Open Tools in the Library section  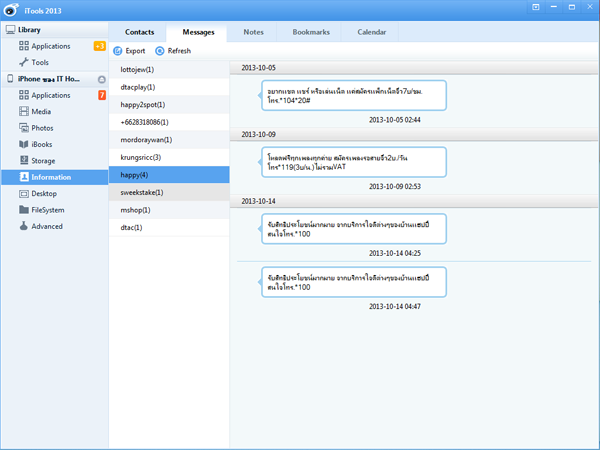pos(40,62)
